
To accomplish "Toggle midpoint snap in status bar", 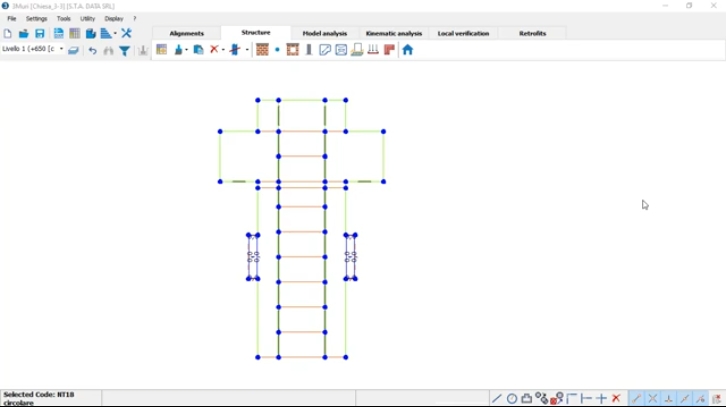I will (x=684, y=398).
